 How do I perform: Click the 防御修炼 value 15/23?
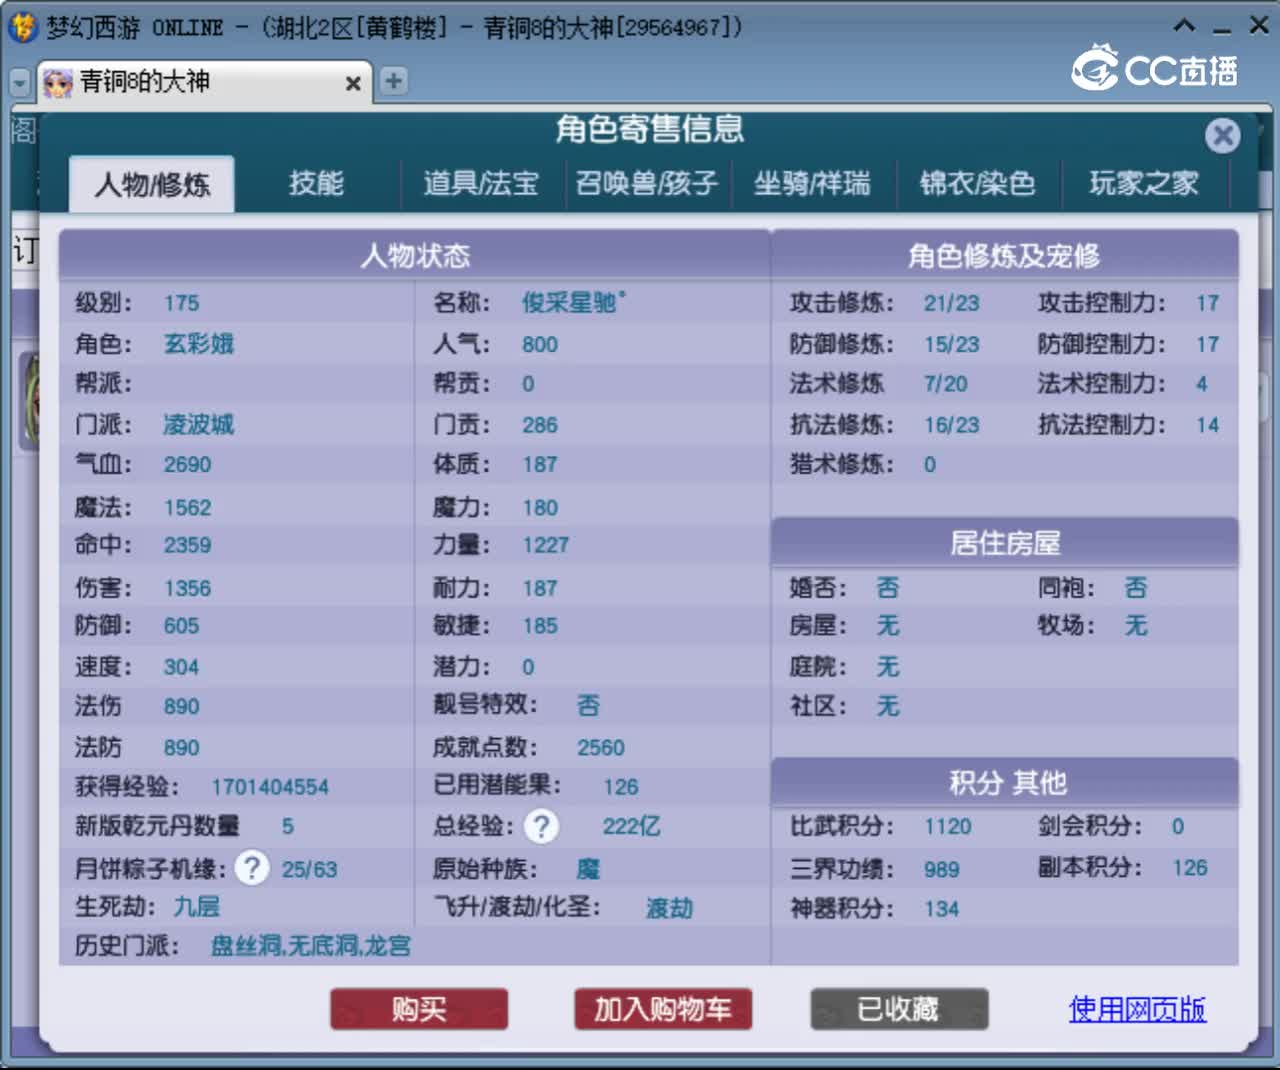coord(951,344)
